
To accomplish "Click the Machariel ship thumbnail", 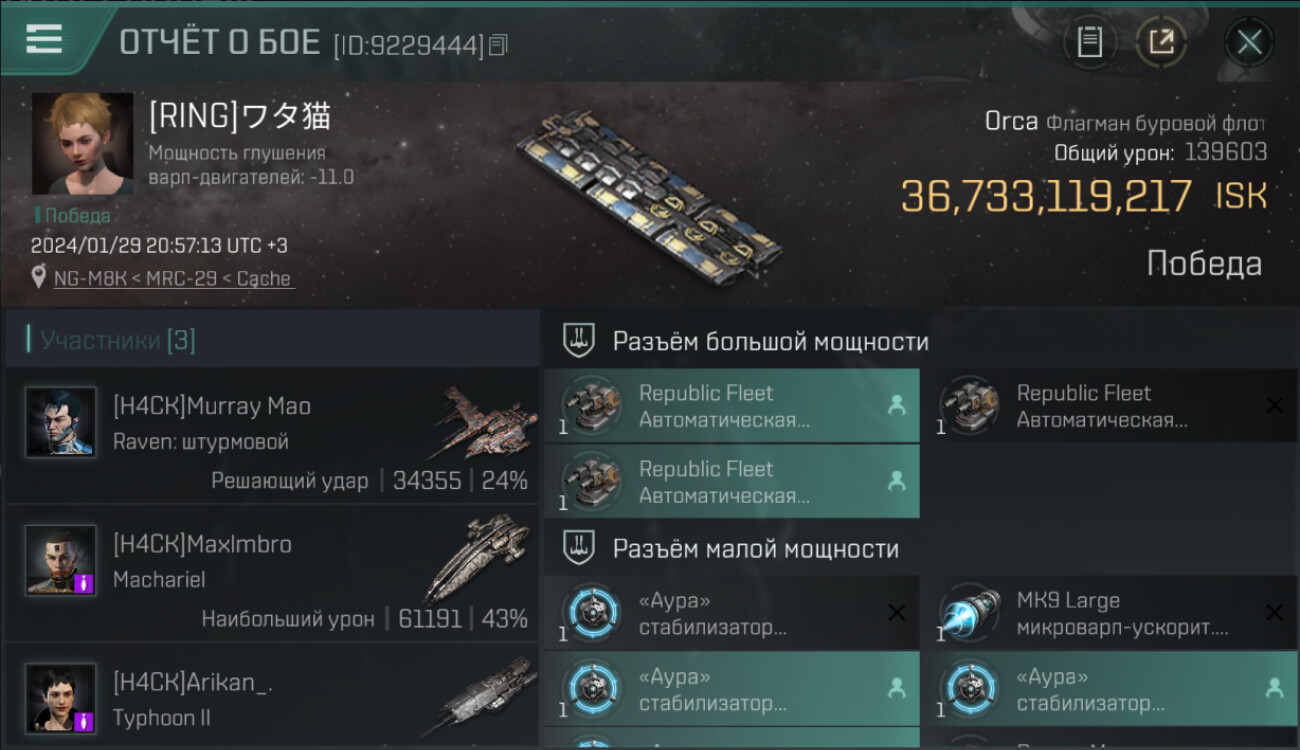I will [x=476, y=560].
